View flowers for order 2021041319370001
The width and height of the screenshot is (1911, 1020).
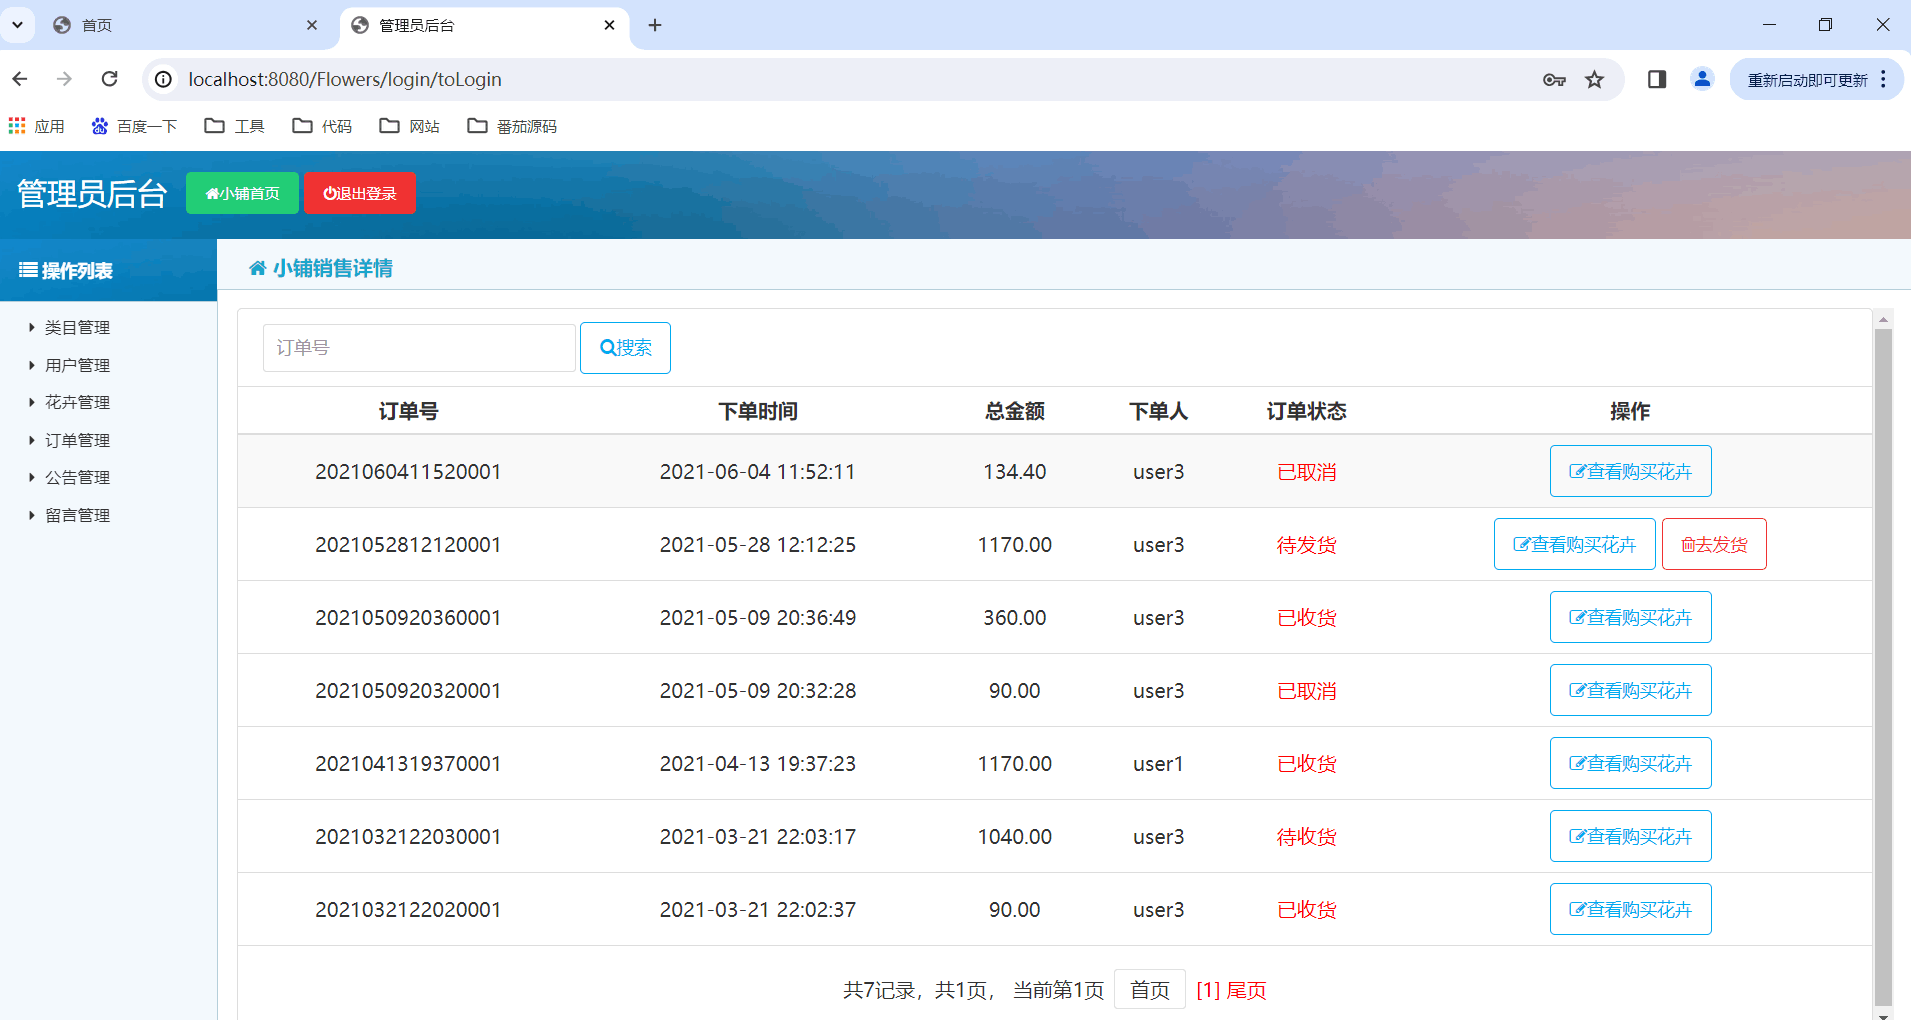pos(1630,763)
